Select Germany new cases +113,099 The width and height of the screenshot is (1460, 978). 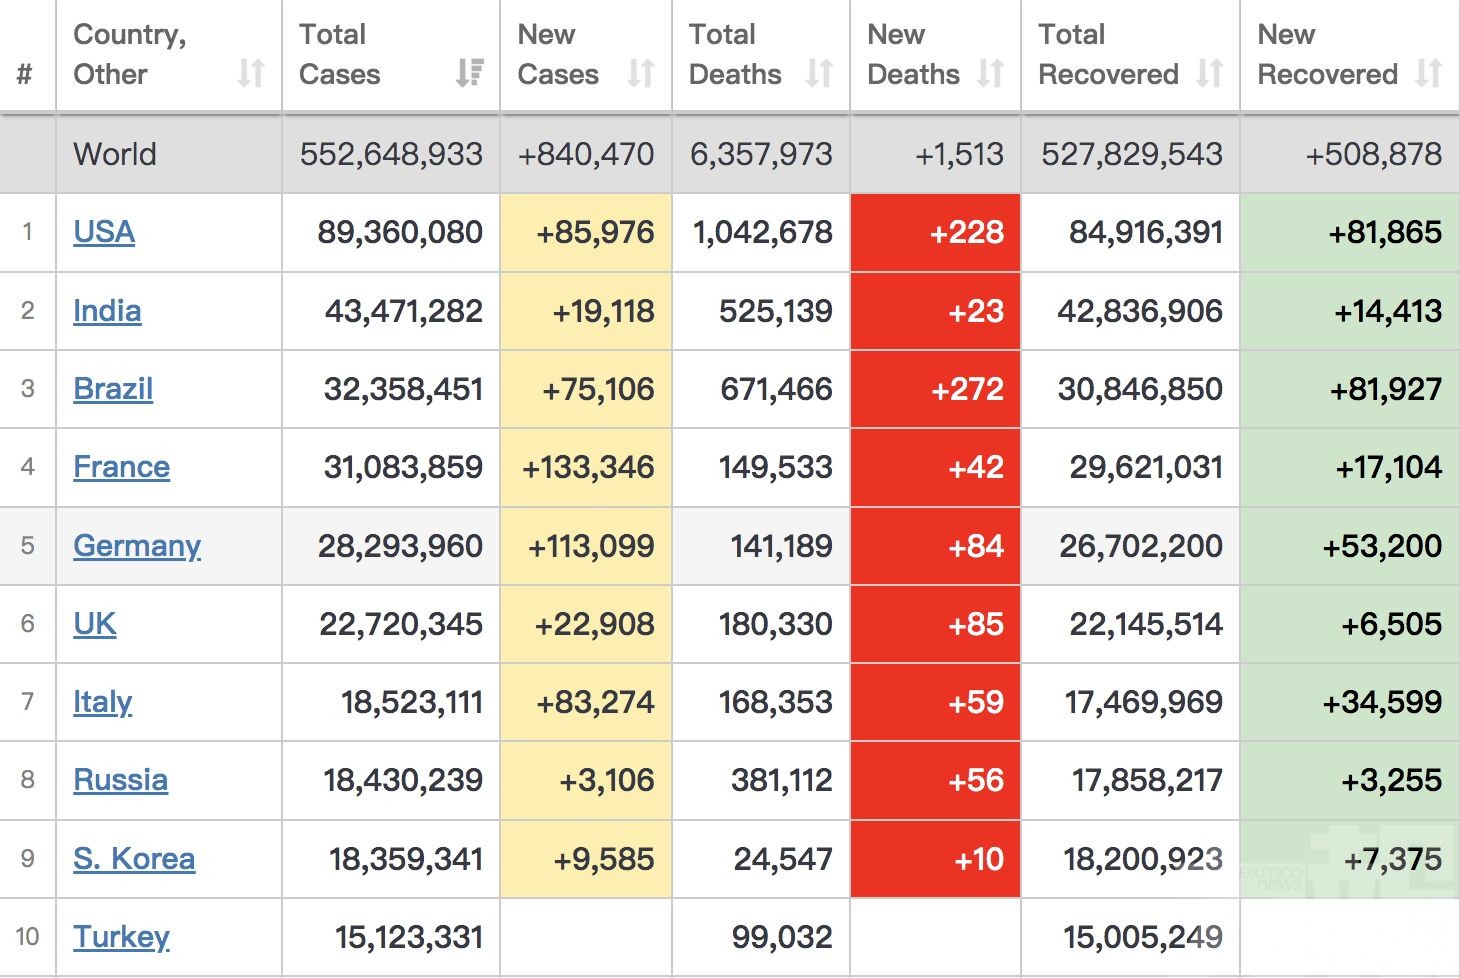591,546
